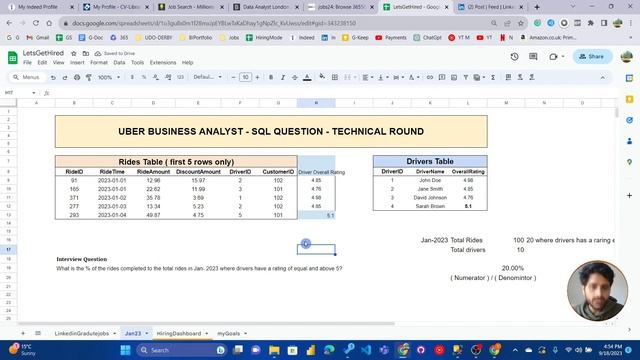Increase font size with the plus button

(x=257, y=77)
